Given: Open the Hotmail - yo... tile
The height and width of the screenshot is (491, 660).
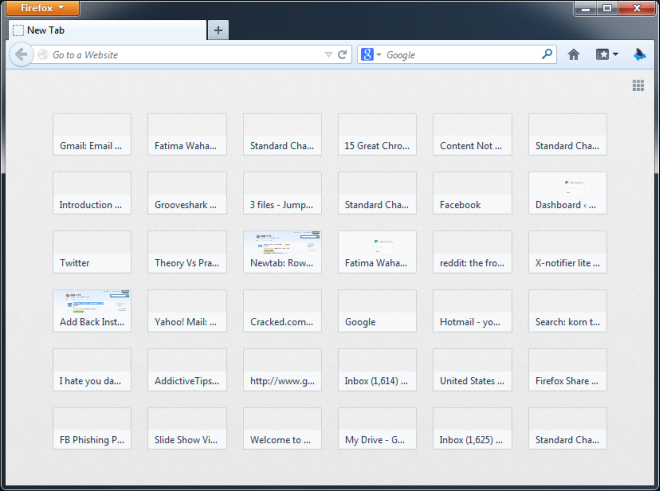Looking at the screenshot, I should (x=472, y=311).
